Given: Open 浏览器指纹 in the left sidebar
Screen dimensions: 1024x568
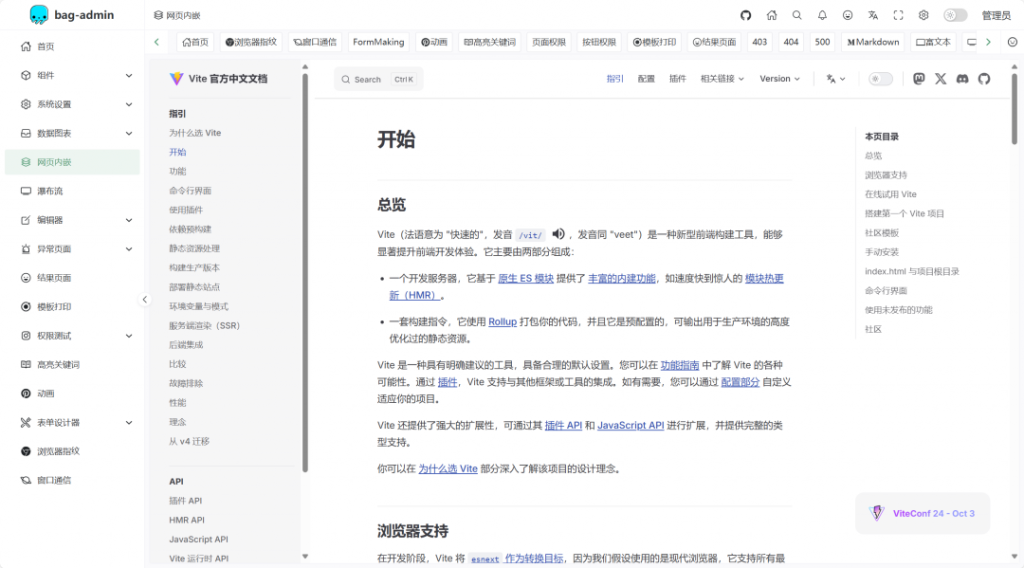Looking at the screenshot, I should click(72, 451).
